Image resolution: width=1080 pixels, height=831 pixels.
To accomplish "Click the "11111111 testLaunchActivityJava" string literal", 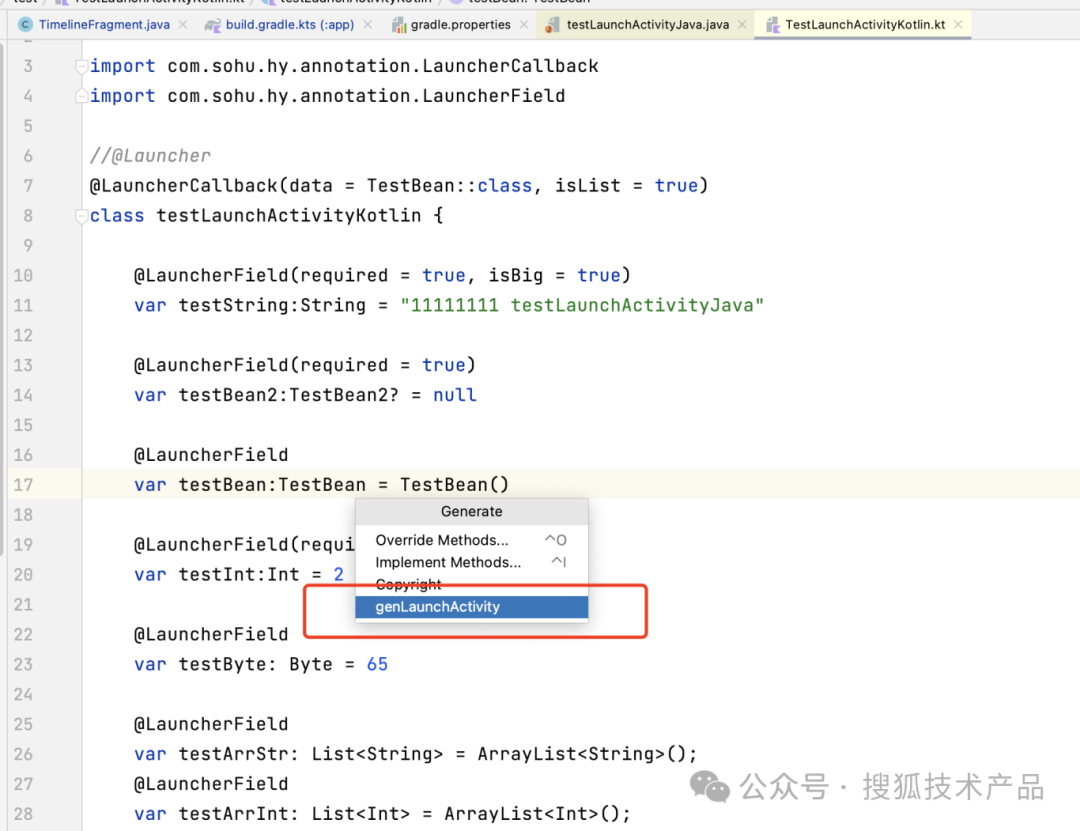I will coord(582,305).
